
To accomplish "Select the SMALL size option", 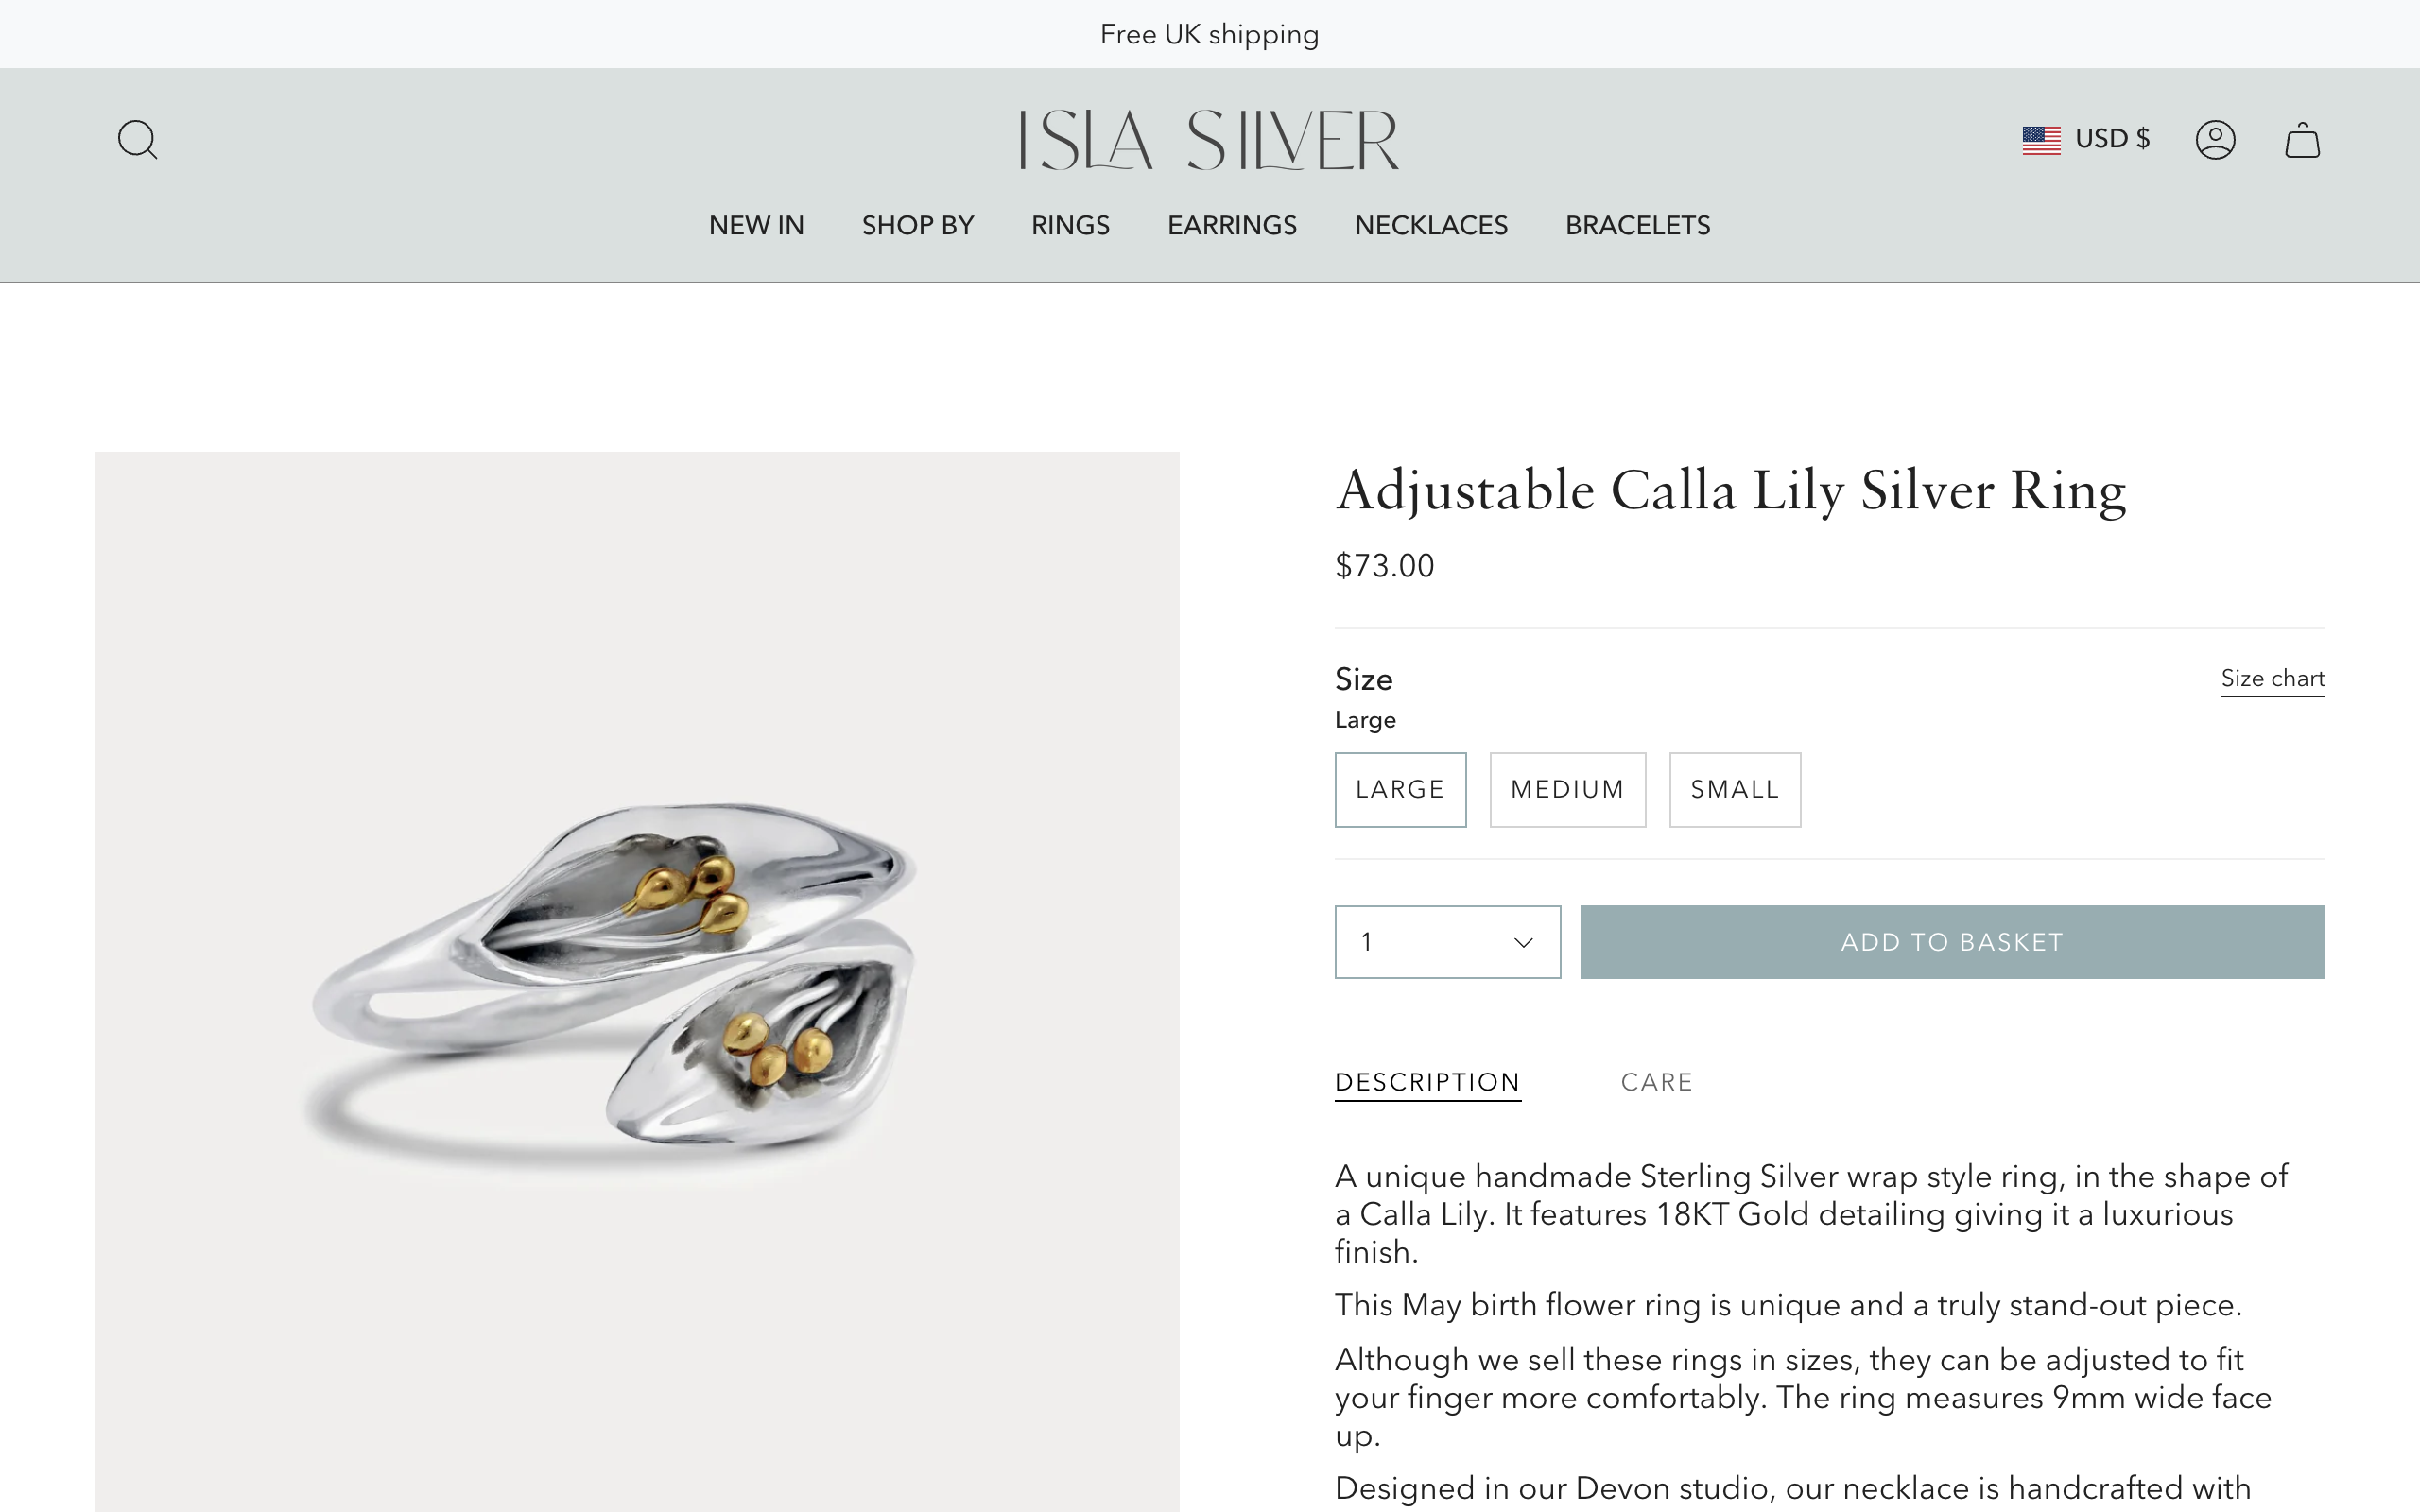I will click(1735, 789).
